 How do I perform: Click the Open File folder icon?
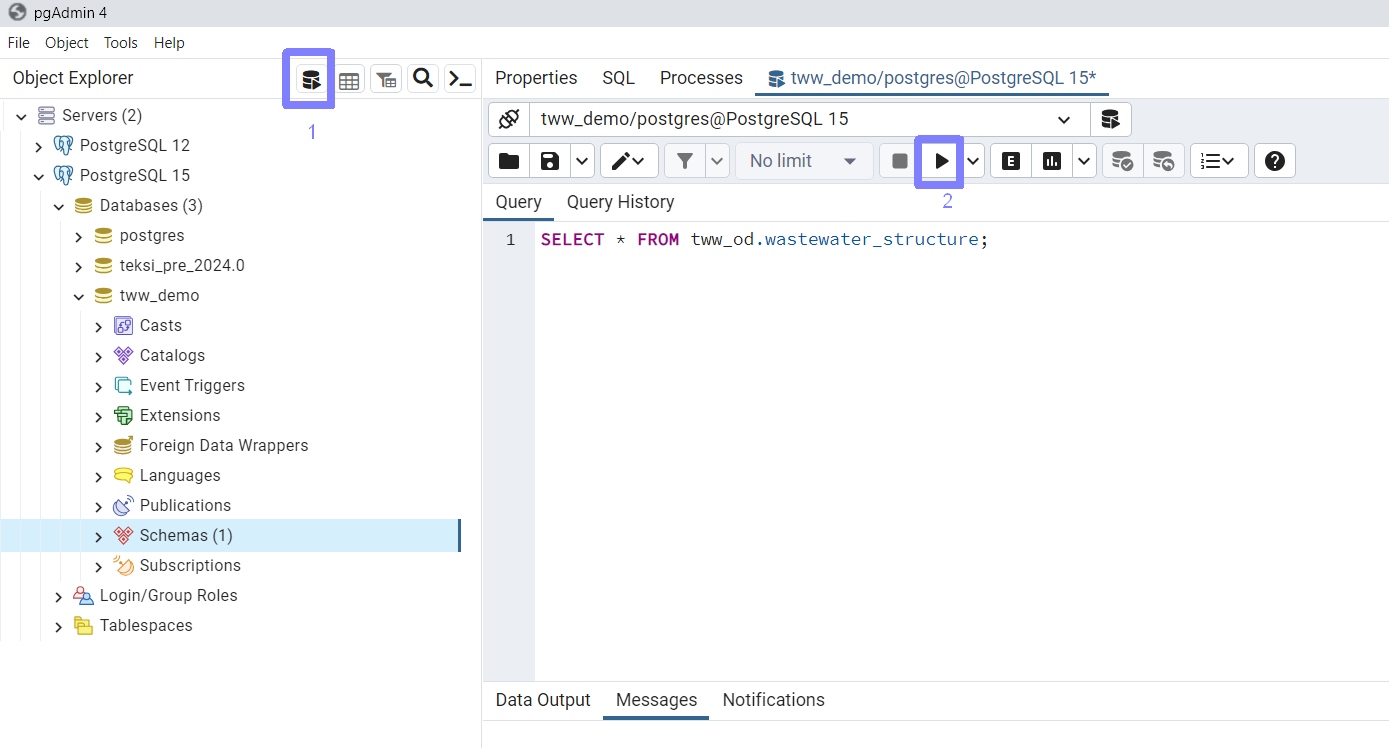(509, 161)
